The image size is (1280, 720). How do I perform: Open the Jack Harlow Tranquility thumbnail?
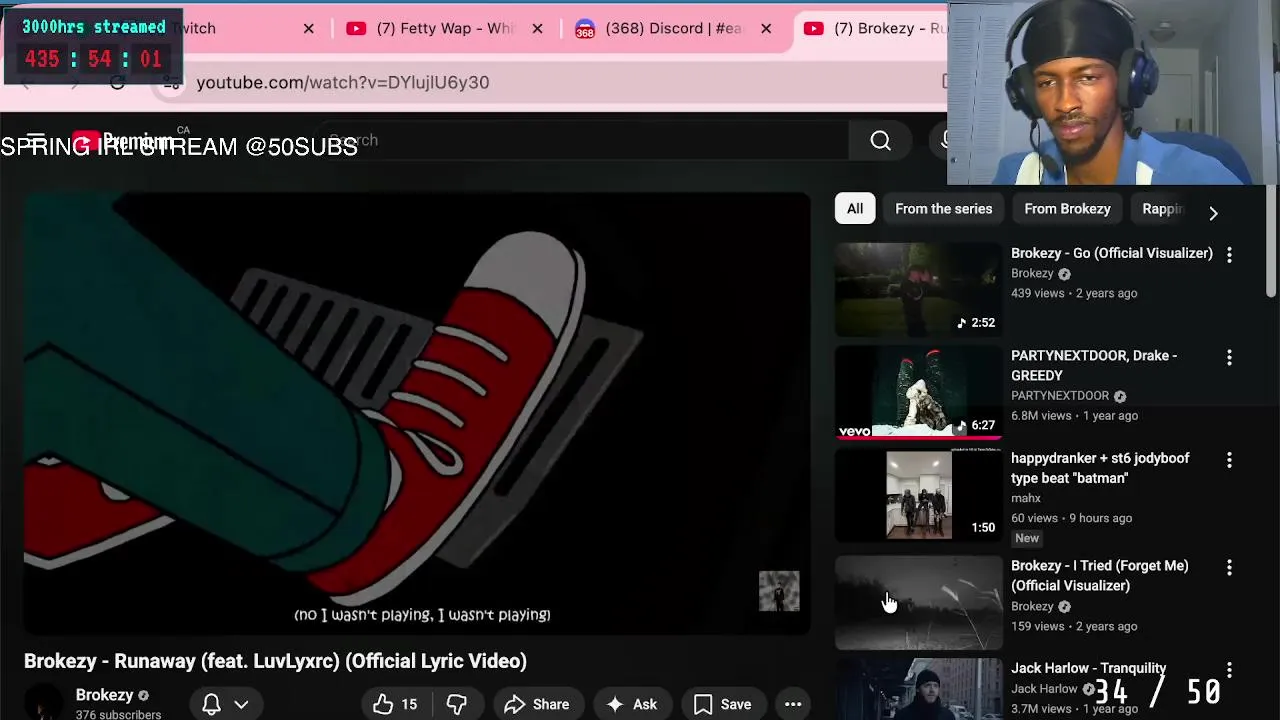pyautogui.click(x=918, y=690)
